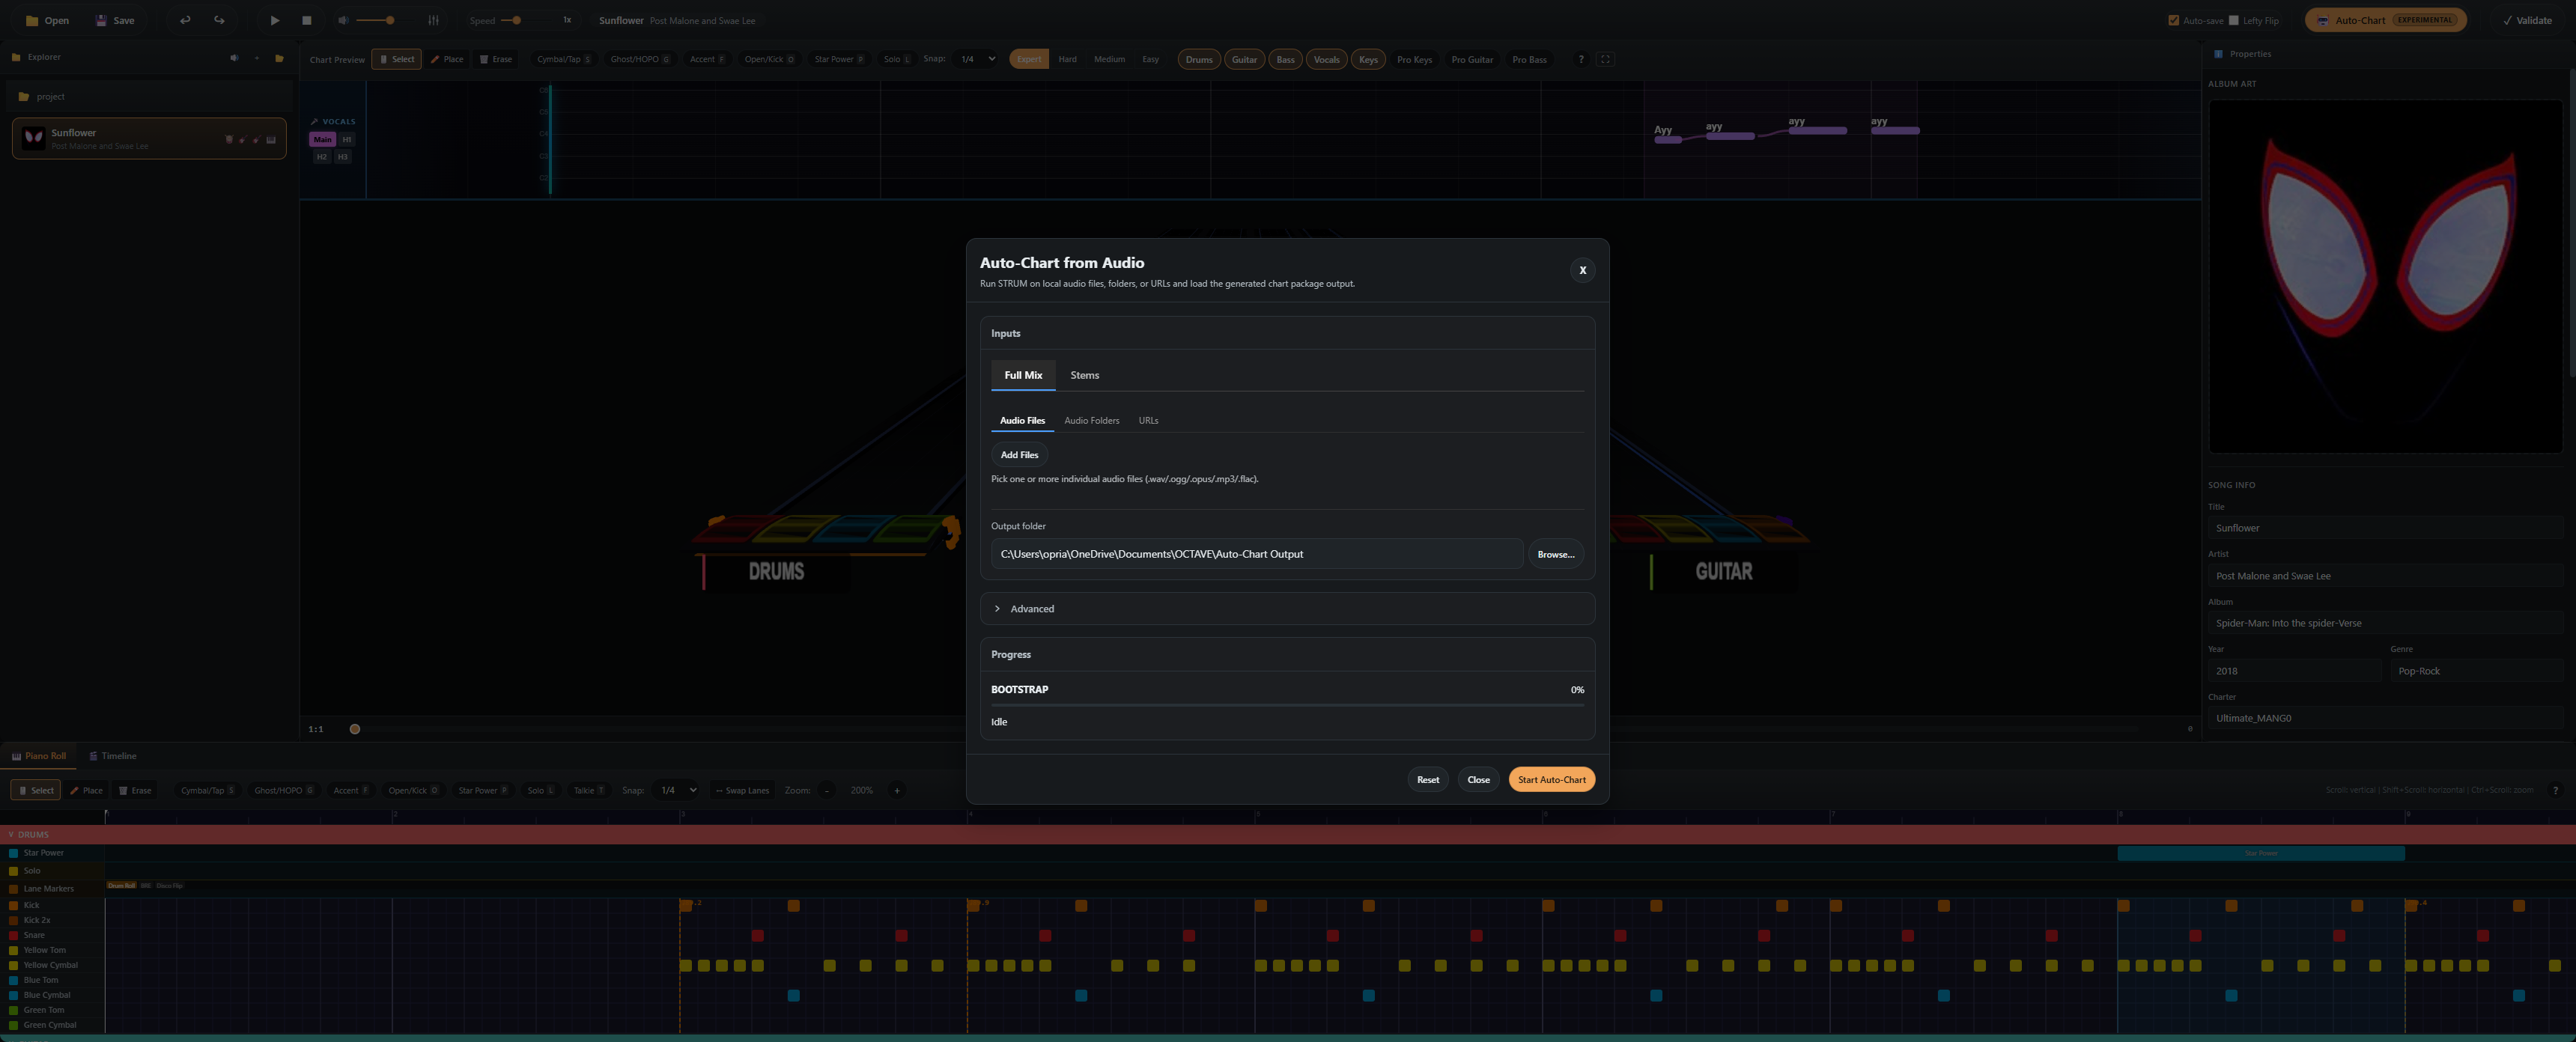Toggle the Pro Keys instrument pill
The image size is (2576, 1042).
1414,59
